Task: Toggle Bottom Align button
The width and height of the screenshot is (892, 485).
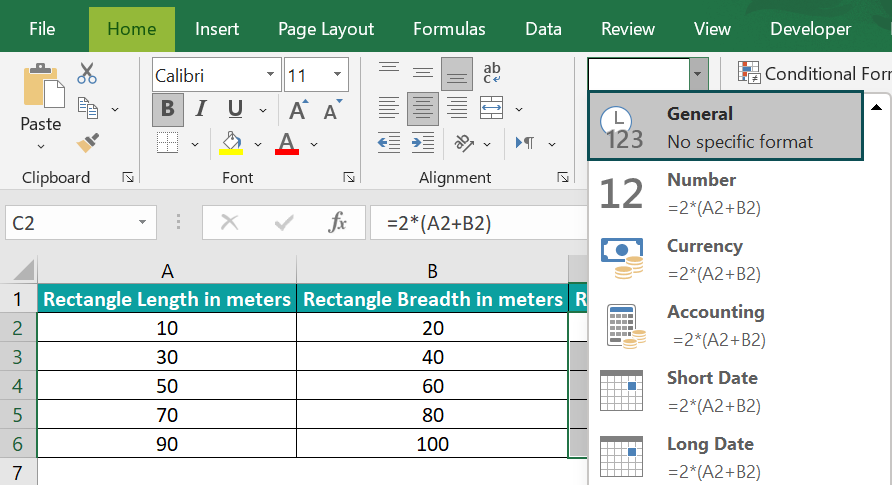Action: point(457,74)
